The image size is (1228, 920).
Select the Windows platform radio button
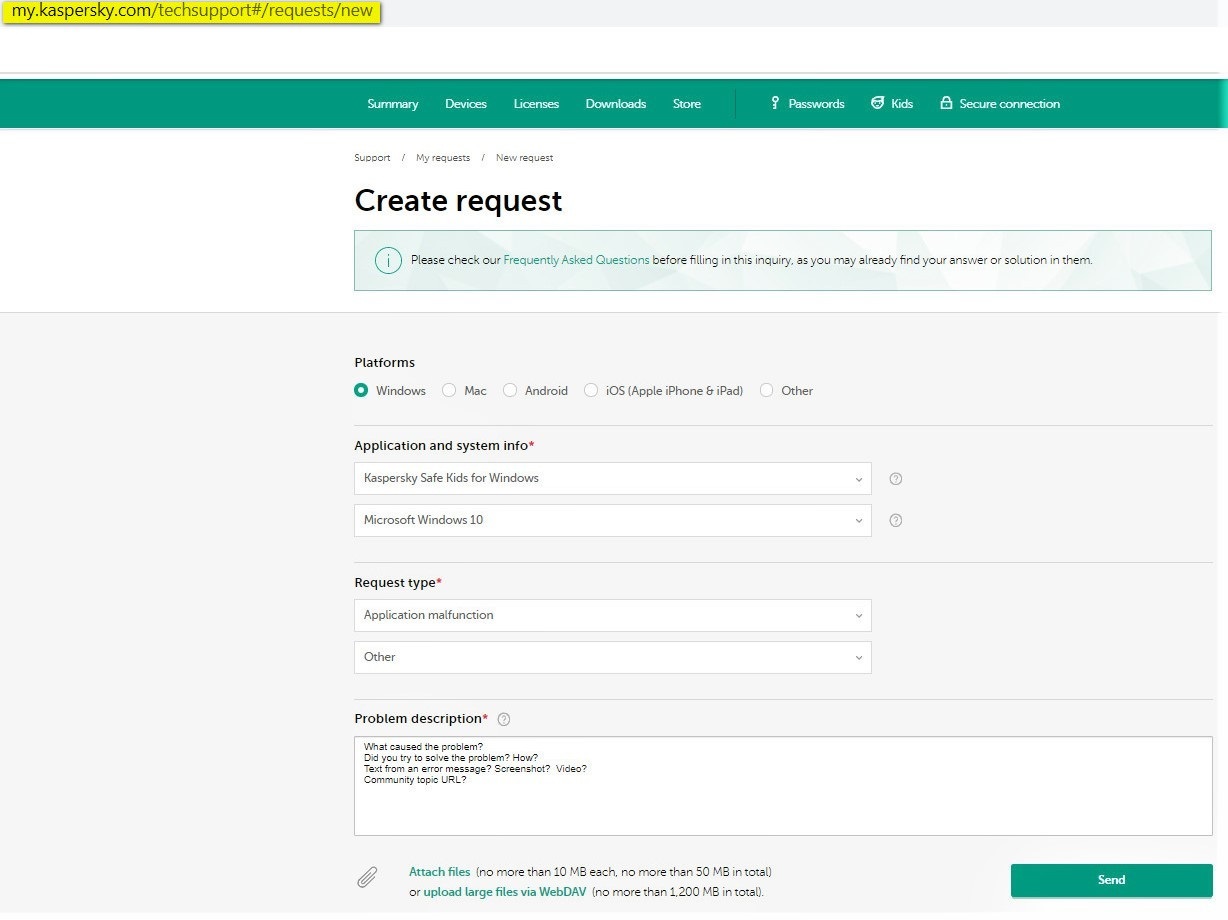[x=361, y=391]
